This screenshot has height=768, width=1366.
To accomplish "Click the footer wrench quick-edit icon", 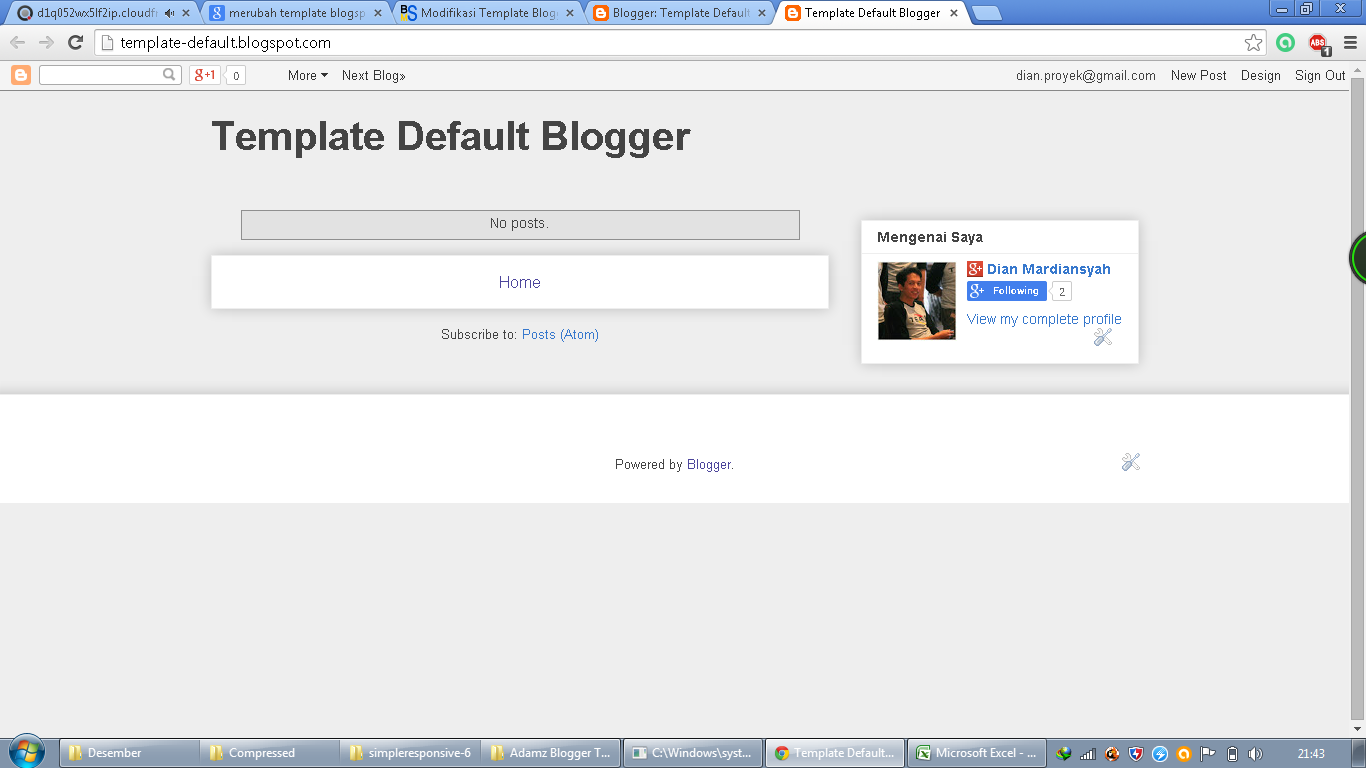I will (1130, 462).
